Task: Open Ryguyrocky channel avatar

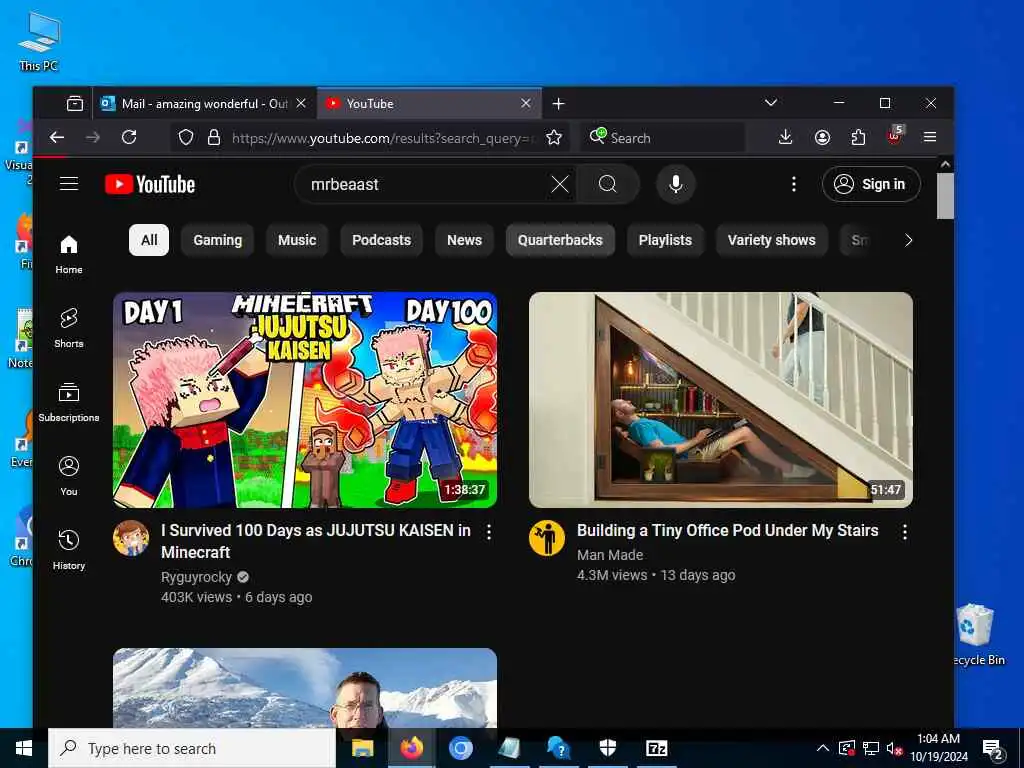Action: 131,539
